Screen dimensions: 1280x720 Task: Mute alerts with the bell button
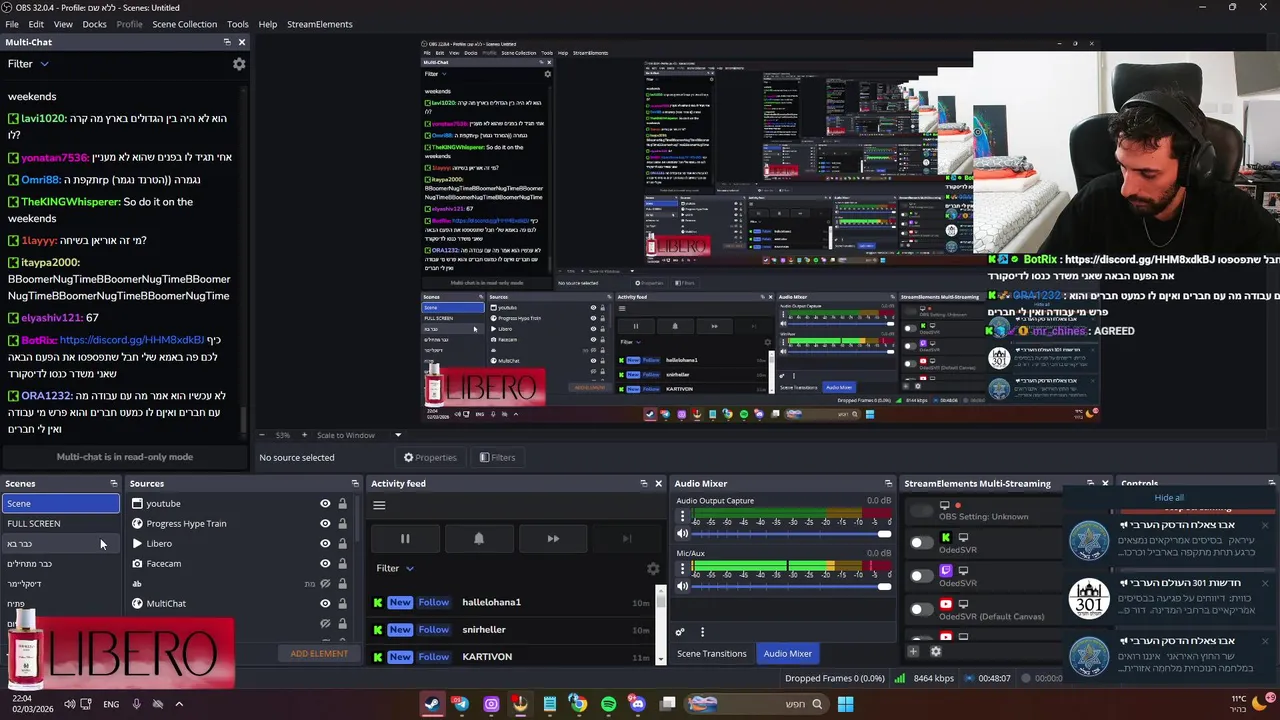point(479,538)
